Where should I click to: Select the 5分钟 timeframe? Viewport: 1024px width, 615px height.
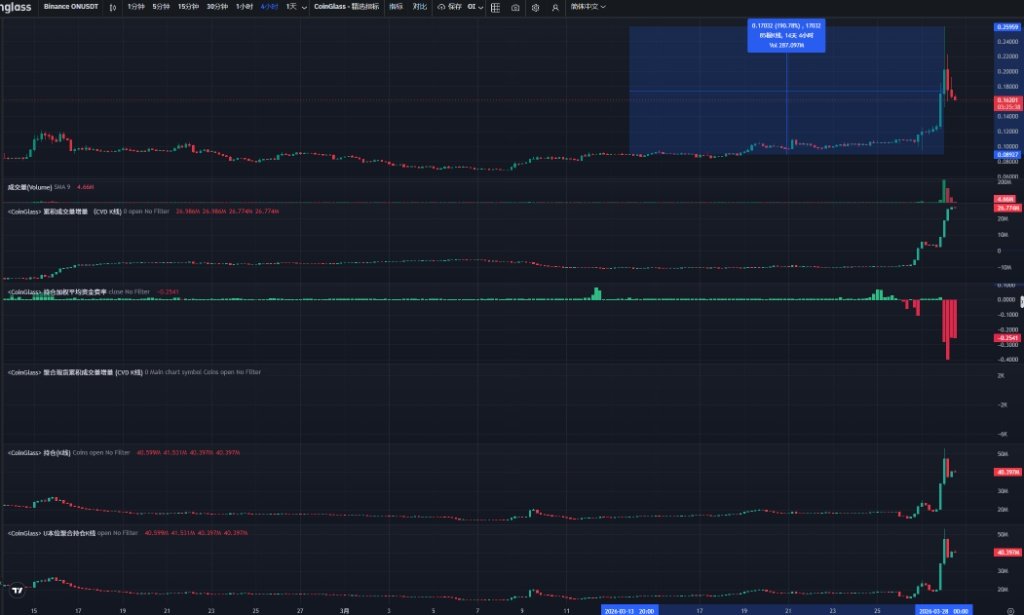(161, 7)
